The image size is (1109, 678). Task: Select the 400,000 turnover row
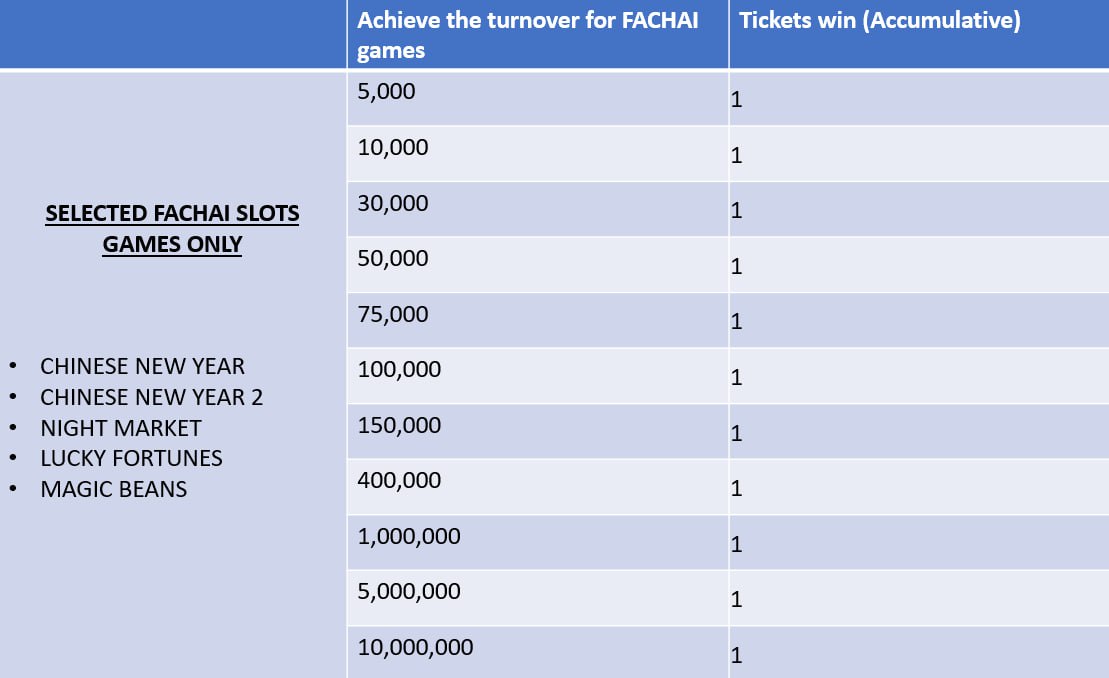click(x=728, y=487)
